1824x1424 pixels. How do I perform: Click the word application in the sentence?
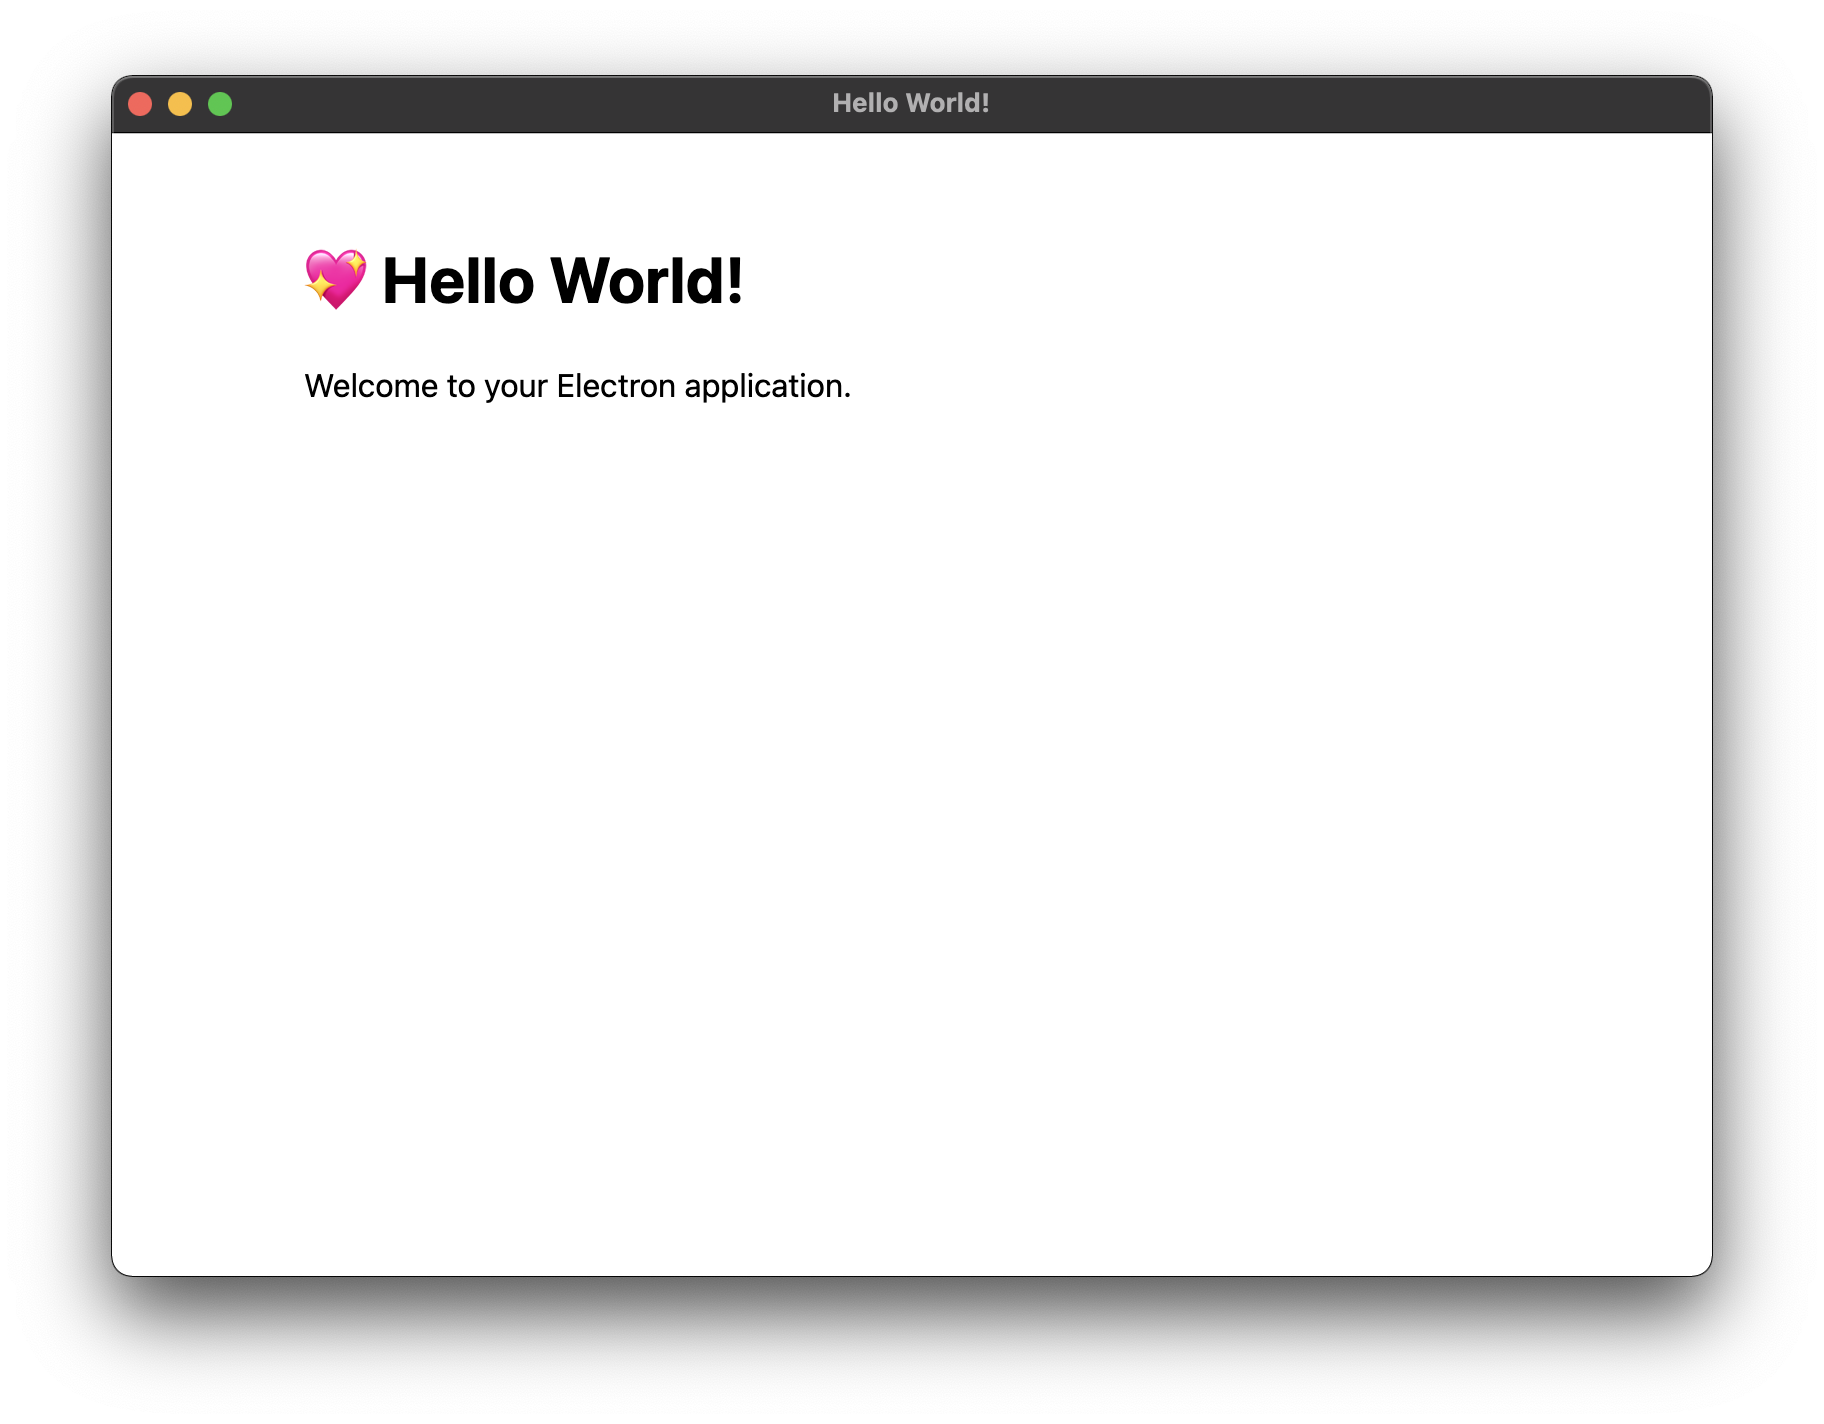[x=763, y=385]
